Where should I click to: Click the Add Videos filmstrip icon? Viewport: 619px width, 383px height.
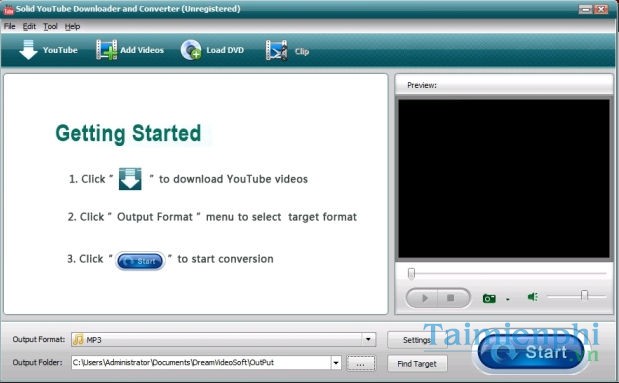(107, 50)
